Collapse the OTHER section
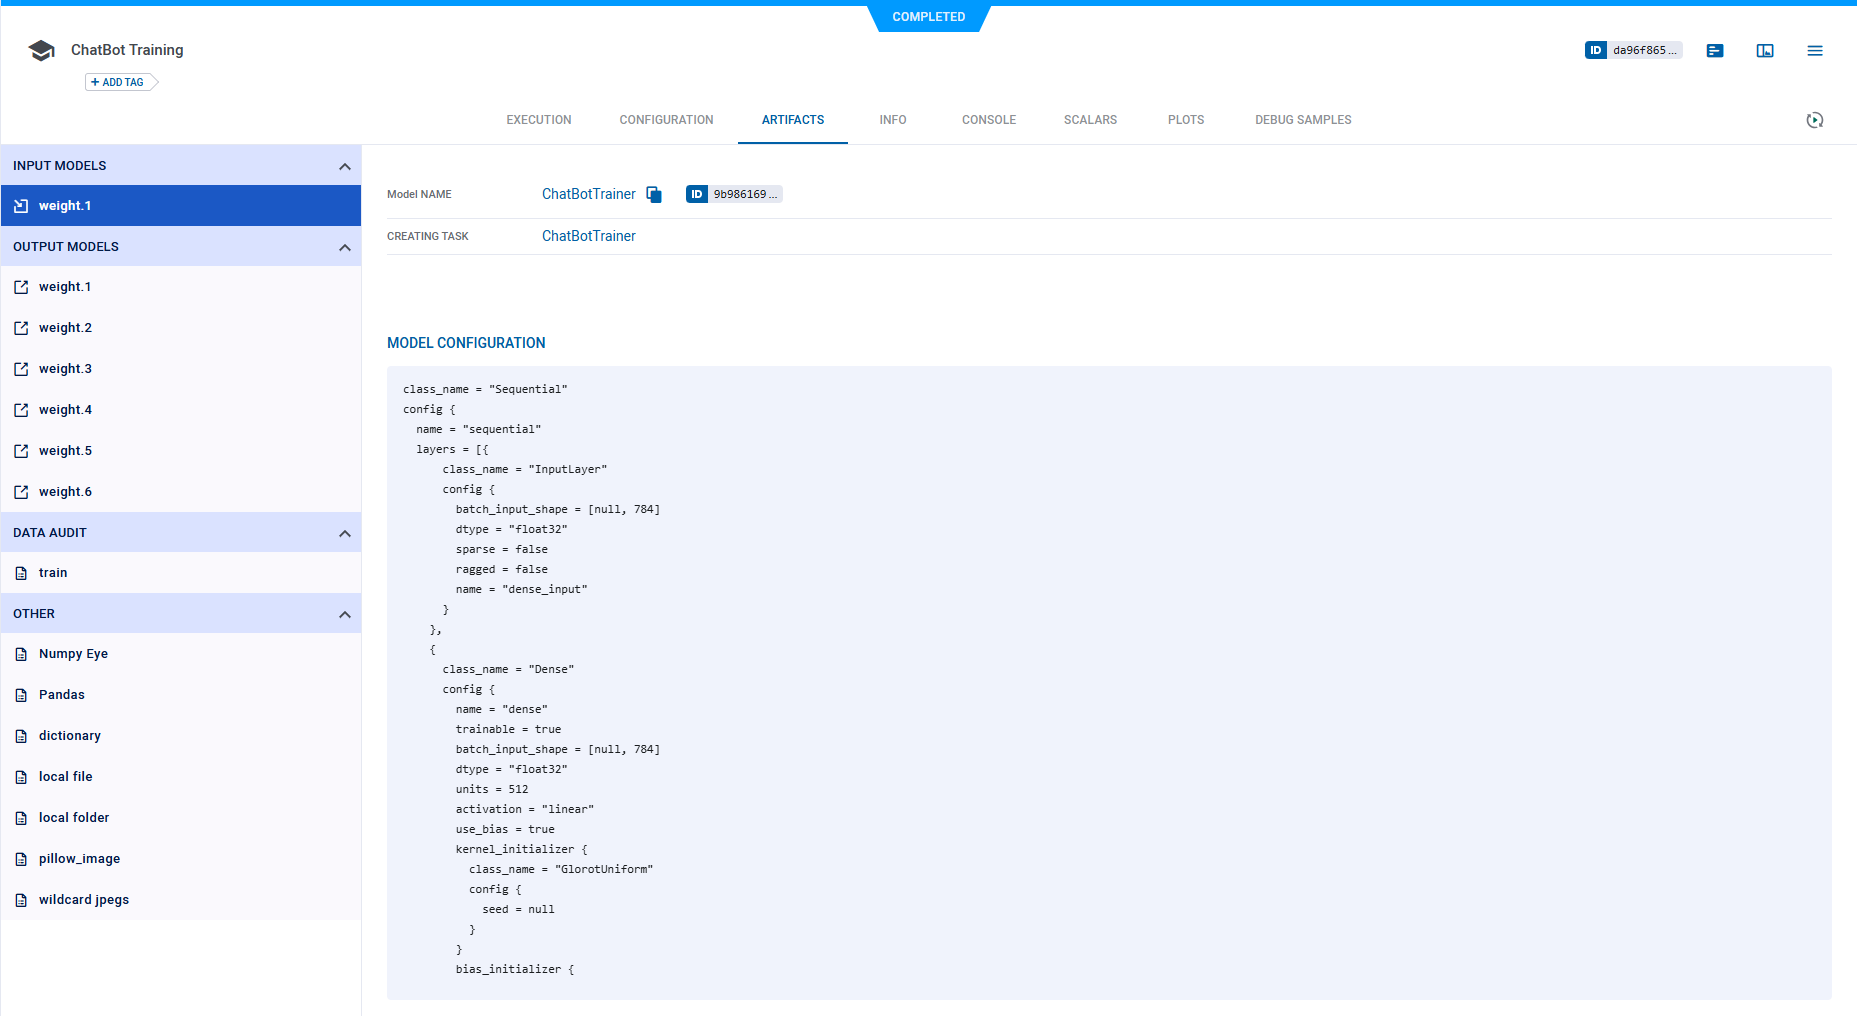Viewport: 1857px width, 1016px height. [x=345, y=613]
